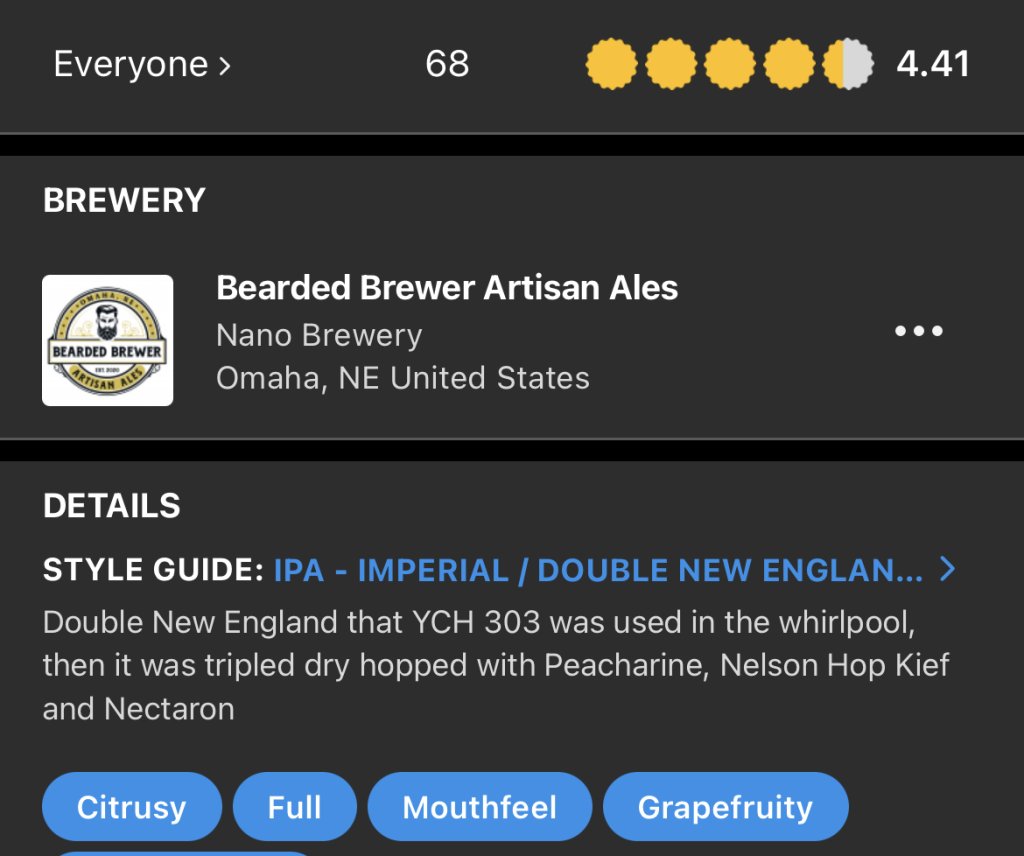
Task: Tap the half-filled fifth rating cap
Action: pos(848,65)
